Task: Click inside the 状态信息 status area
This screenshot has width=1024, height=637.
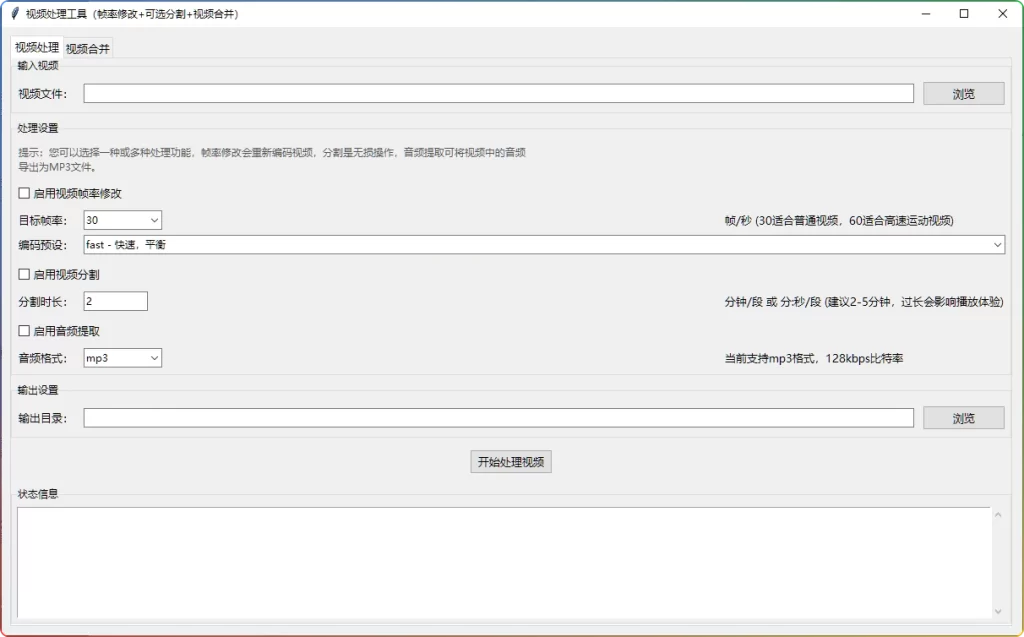Action: 500,560
